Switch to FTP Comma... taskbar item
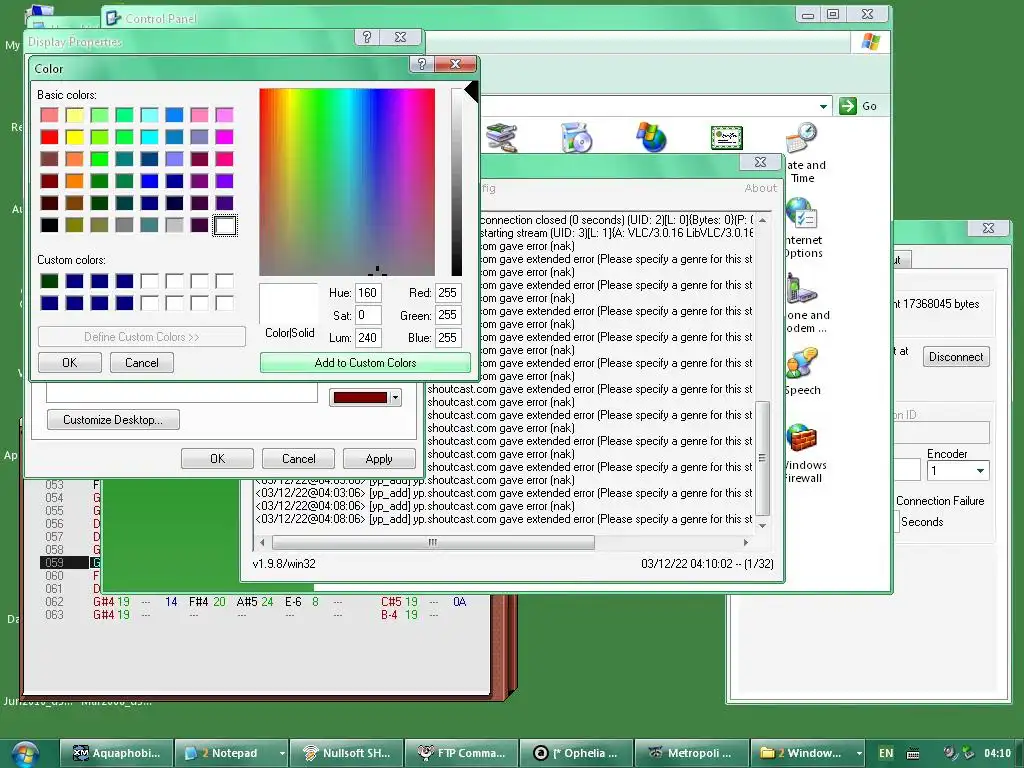 461,753
